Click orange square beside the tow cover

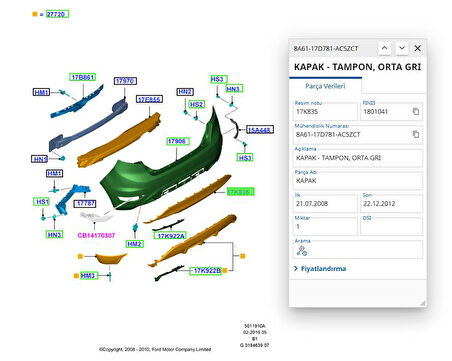click(x=80, y=256)
